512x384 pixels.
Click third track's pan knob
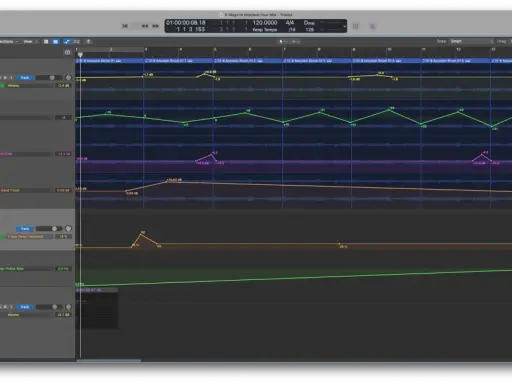[x=68, y=307]
